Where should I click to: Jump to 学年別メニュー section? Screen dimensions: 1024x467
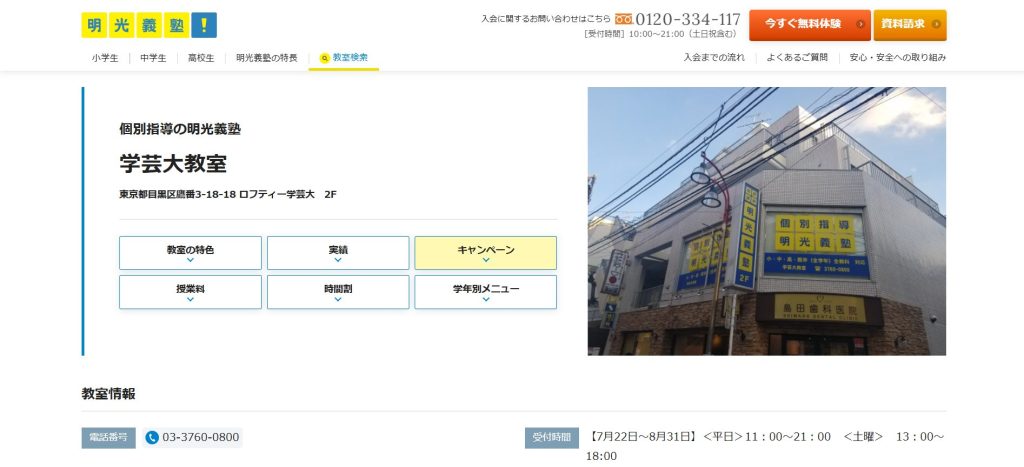click(486, 292)
